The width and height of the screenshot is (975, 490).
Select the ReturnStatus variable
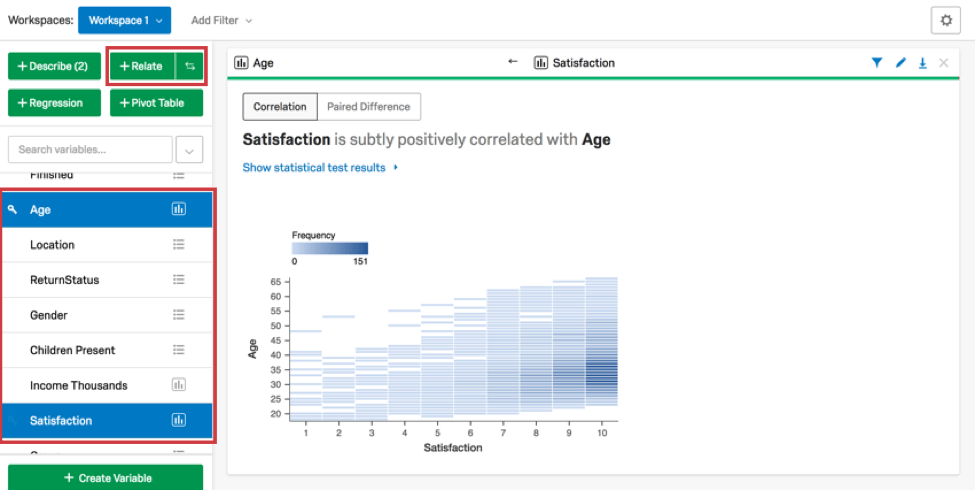pos(65,280)
